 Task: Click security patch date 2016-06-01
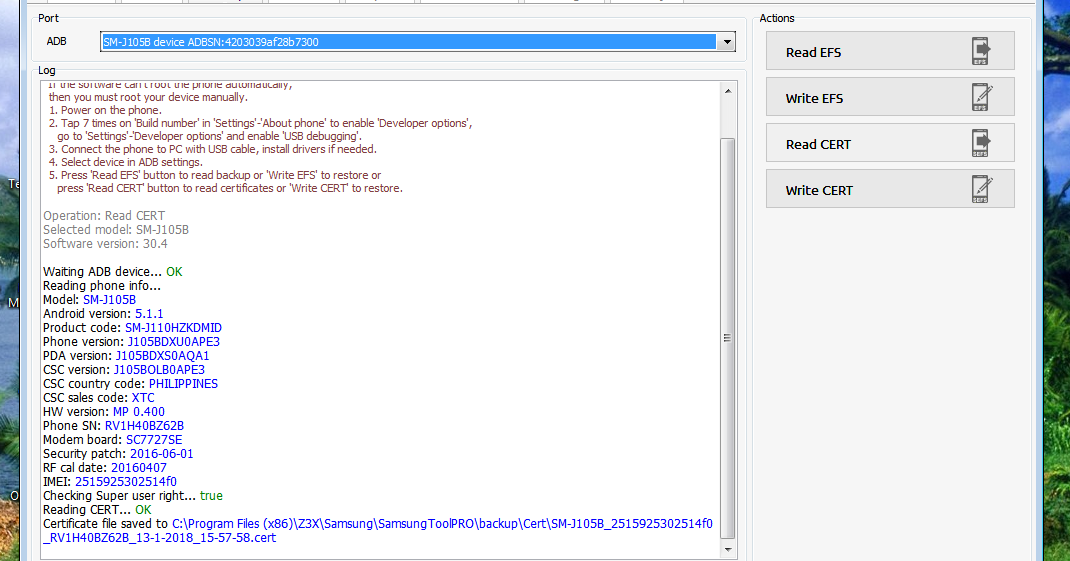pyautogui.click(x=162, y=454)
